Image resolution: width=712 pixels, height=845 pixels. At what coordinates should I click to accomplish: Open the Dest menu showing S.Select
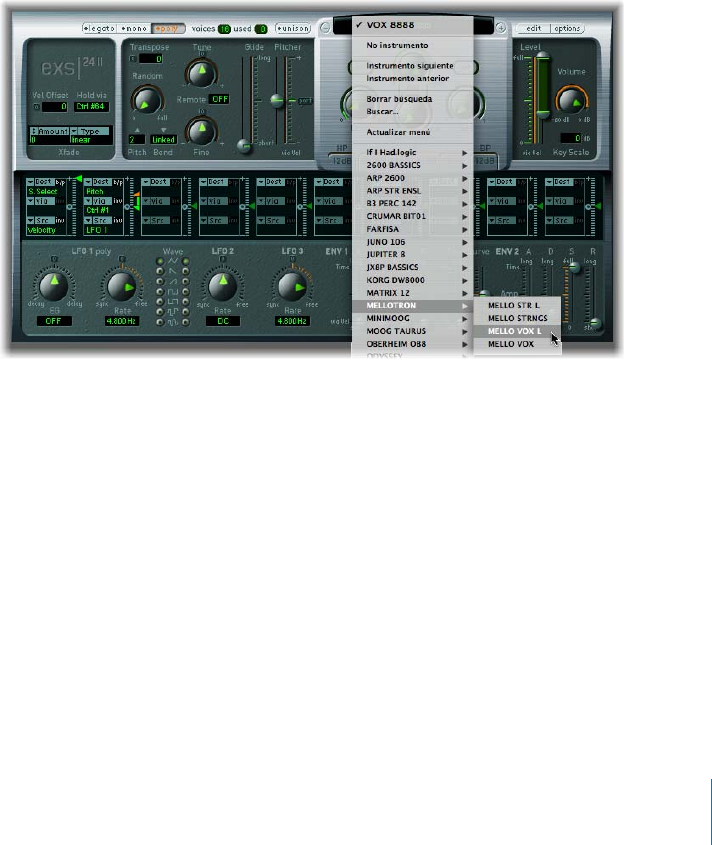click(x=41, y=182)
